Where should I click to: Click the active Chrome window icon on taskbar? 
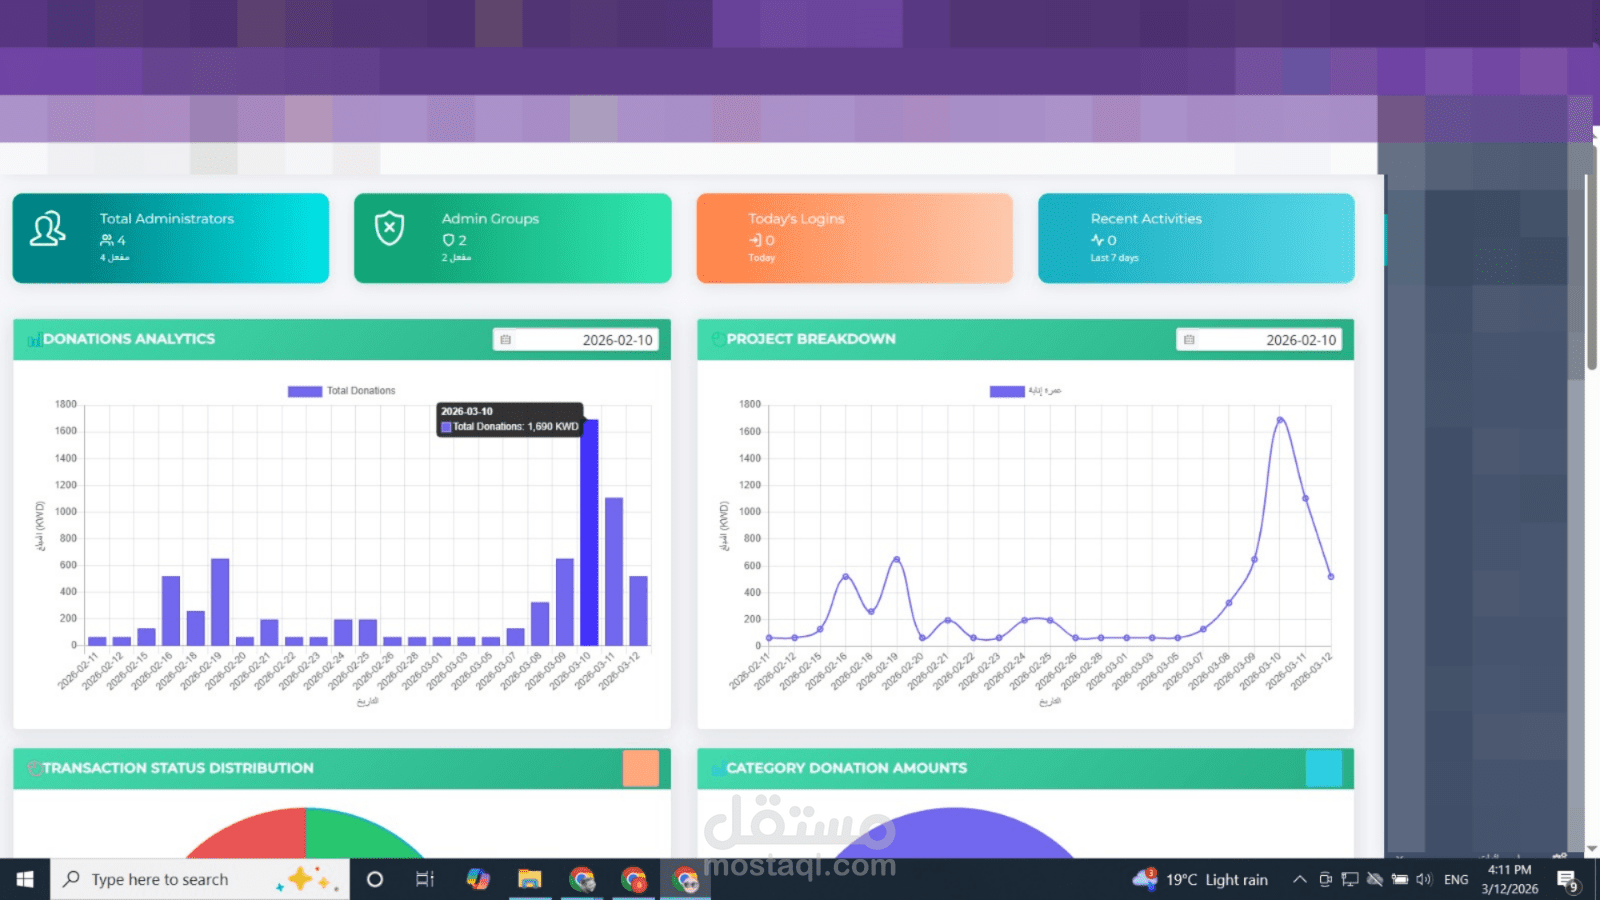685,879
